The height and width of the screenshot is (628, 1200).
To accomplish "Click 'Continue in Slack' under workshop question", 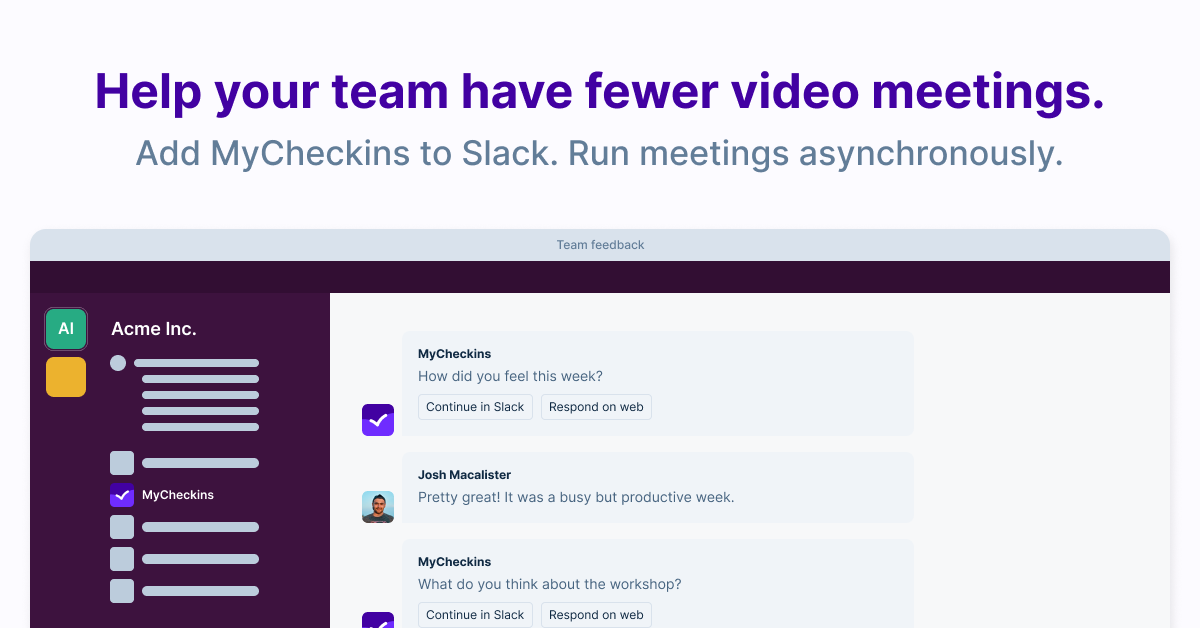I will (x=475, y=615).
